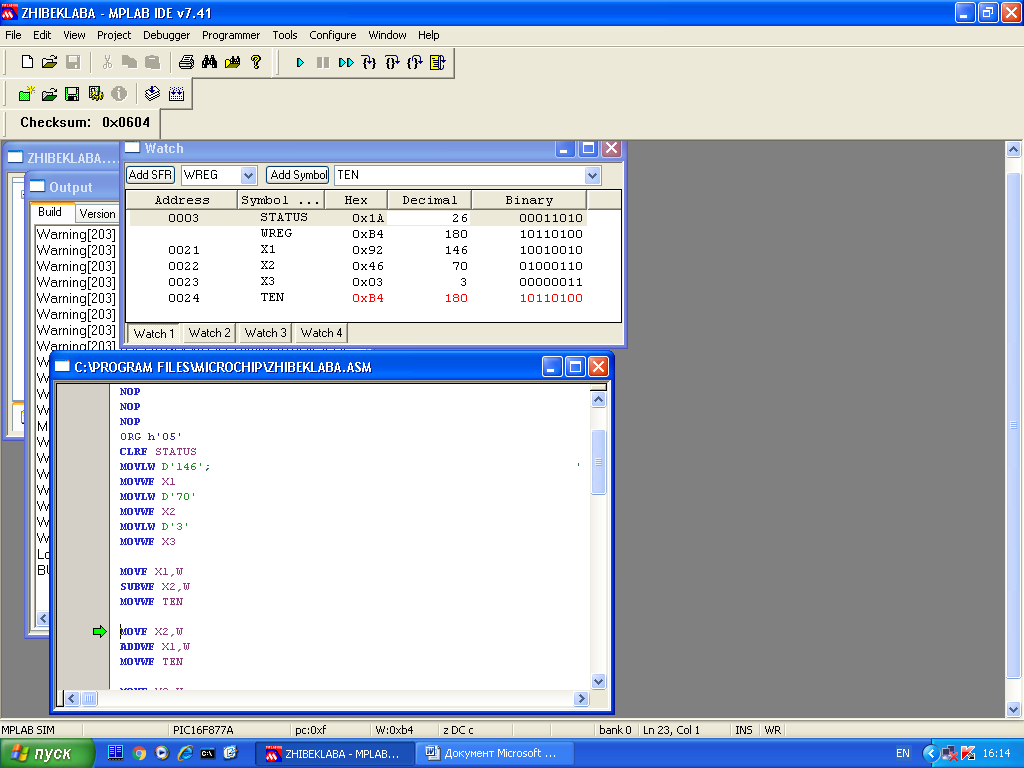The image size is (1024, 768).
Task: Click the Find binoculars icon
Action: [x=209, y=62]
